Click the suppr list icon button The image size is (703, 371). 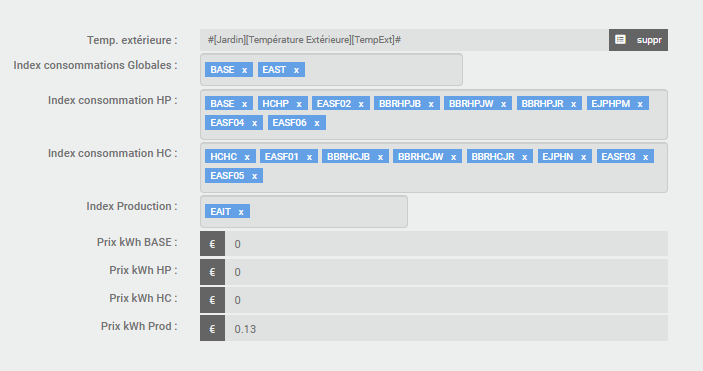tap(638, 40)
